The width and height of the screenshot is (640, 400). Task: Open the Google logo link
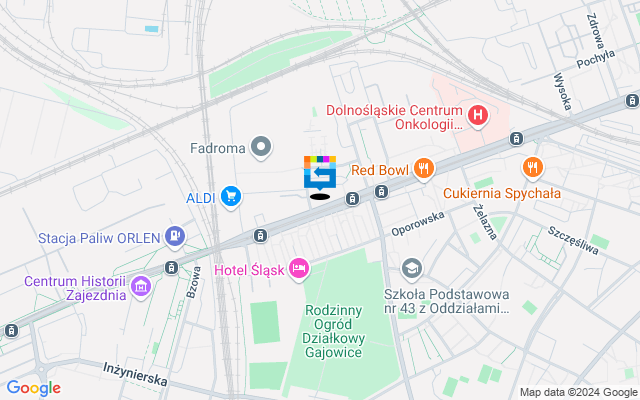[34, 388]
